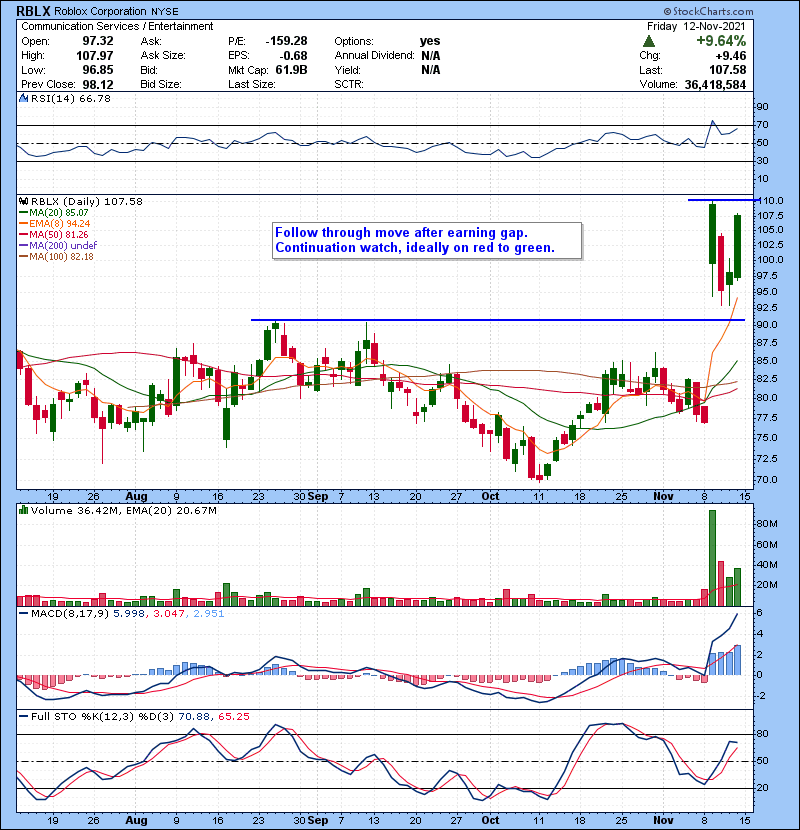Click the Volume 36.42M, EMA(20) 20.67M legend
Viewport: 800px width, 830px height.
[x=124, y=510]
